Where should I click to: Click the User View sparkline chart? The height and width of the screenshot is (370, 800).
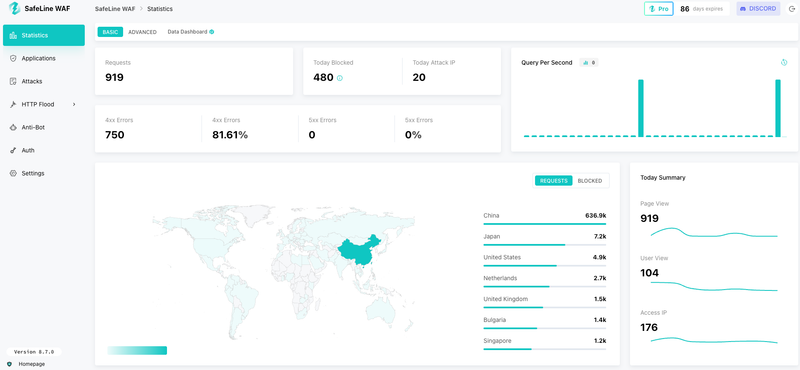point(714,286)
